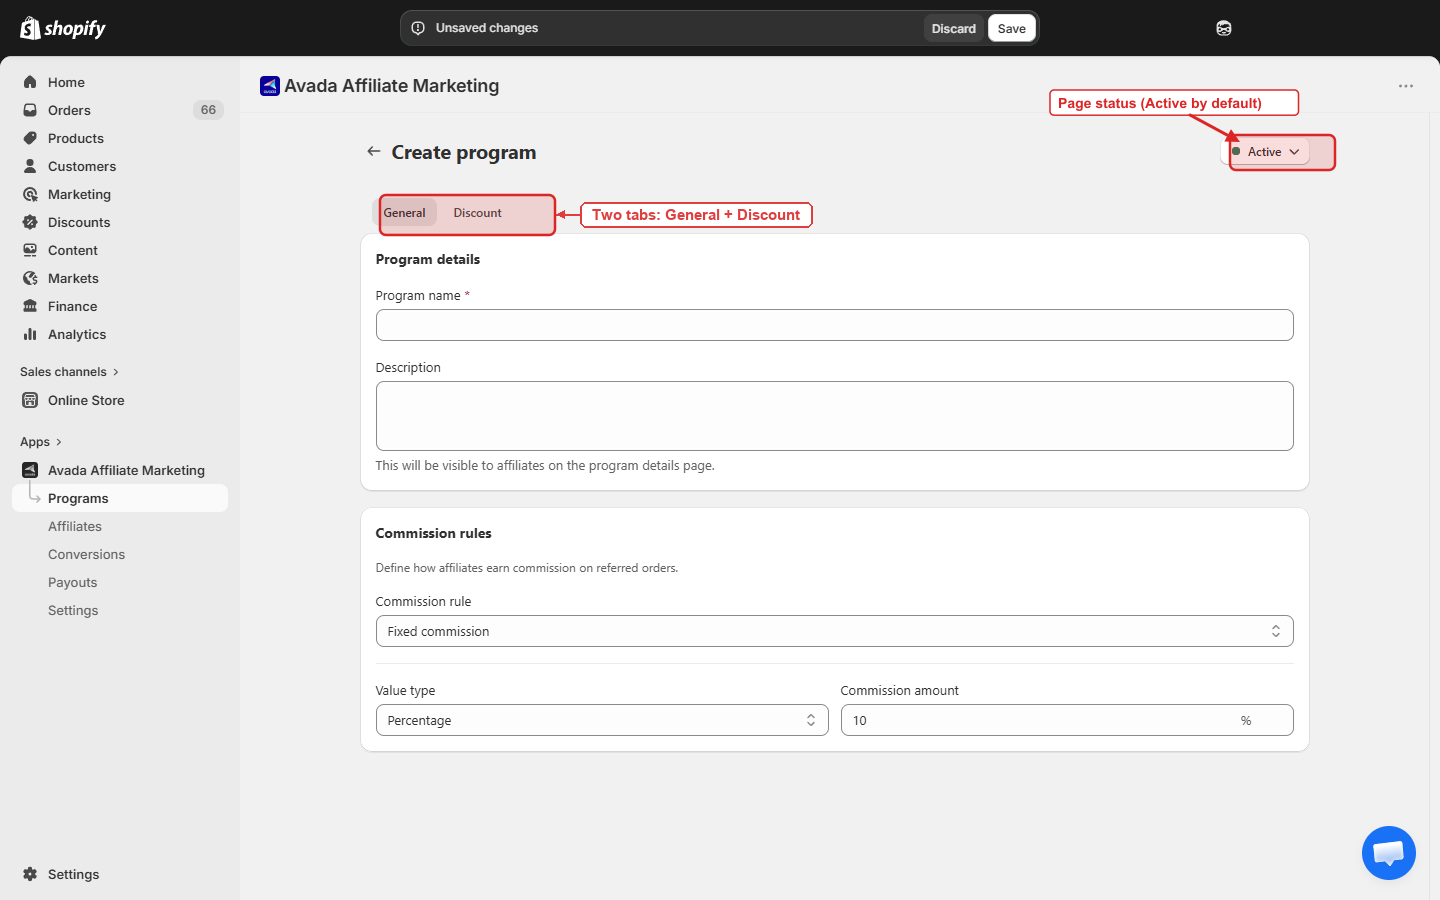Viewport: 1440px width, 900px height.
Task: Click the 66 orders count badge
Action: click(208, 110)
